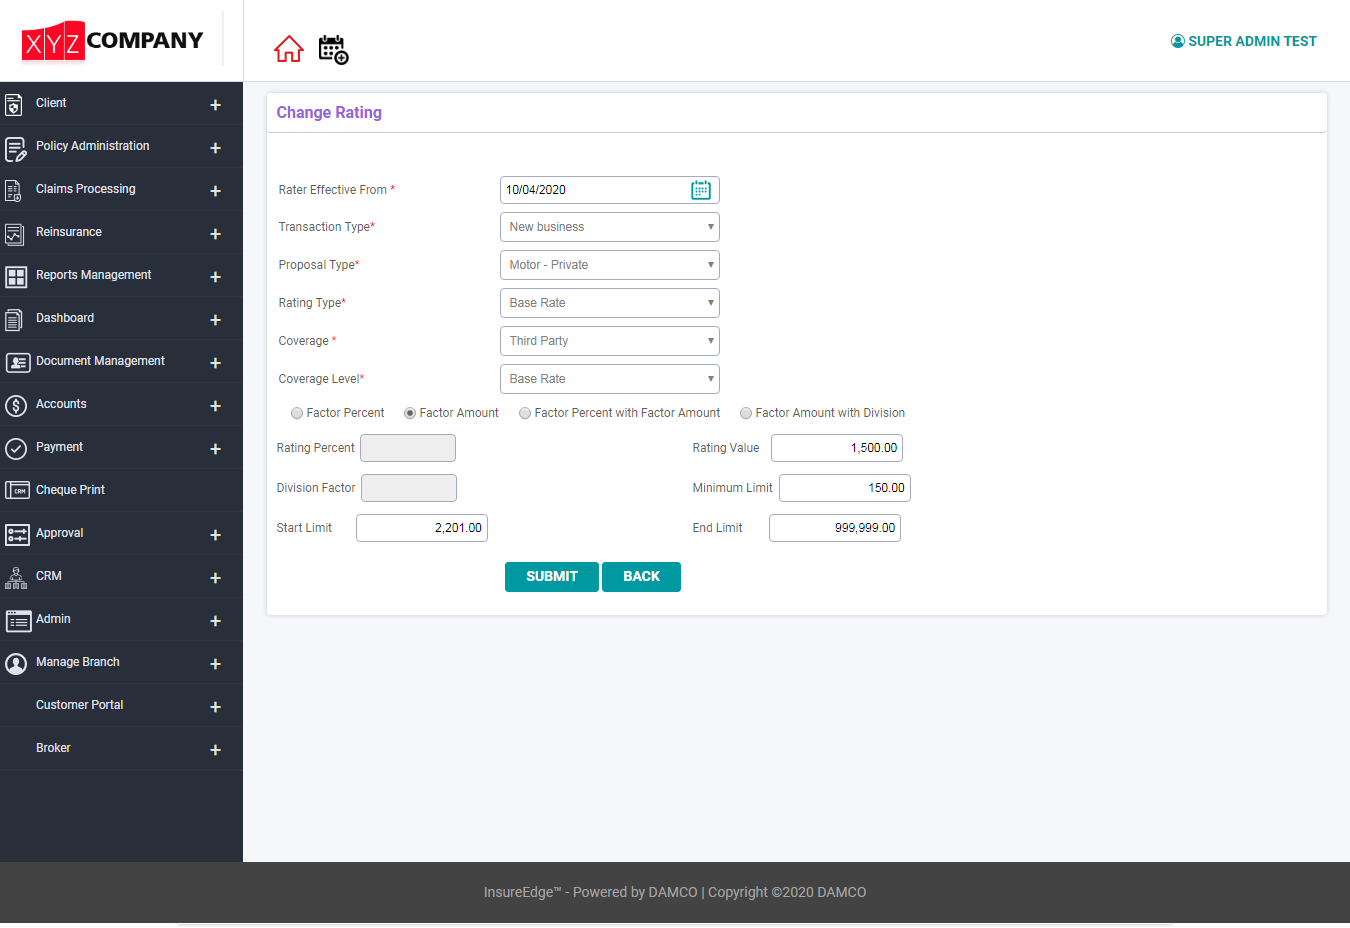Click the Manage Branch person icon
This screenshot has height=928, width=1350.
pyautogui.click(x=16, y=662)
